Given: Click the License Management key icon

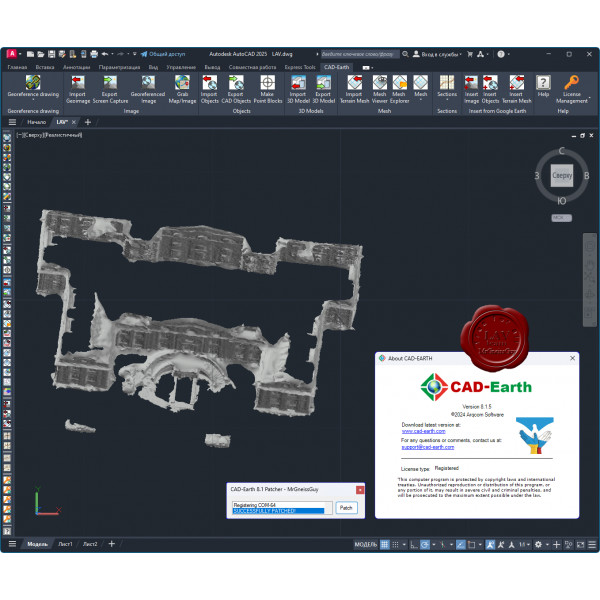Looking at the screenshot, I should (572, 82).
